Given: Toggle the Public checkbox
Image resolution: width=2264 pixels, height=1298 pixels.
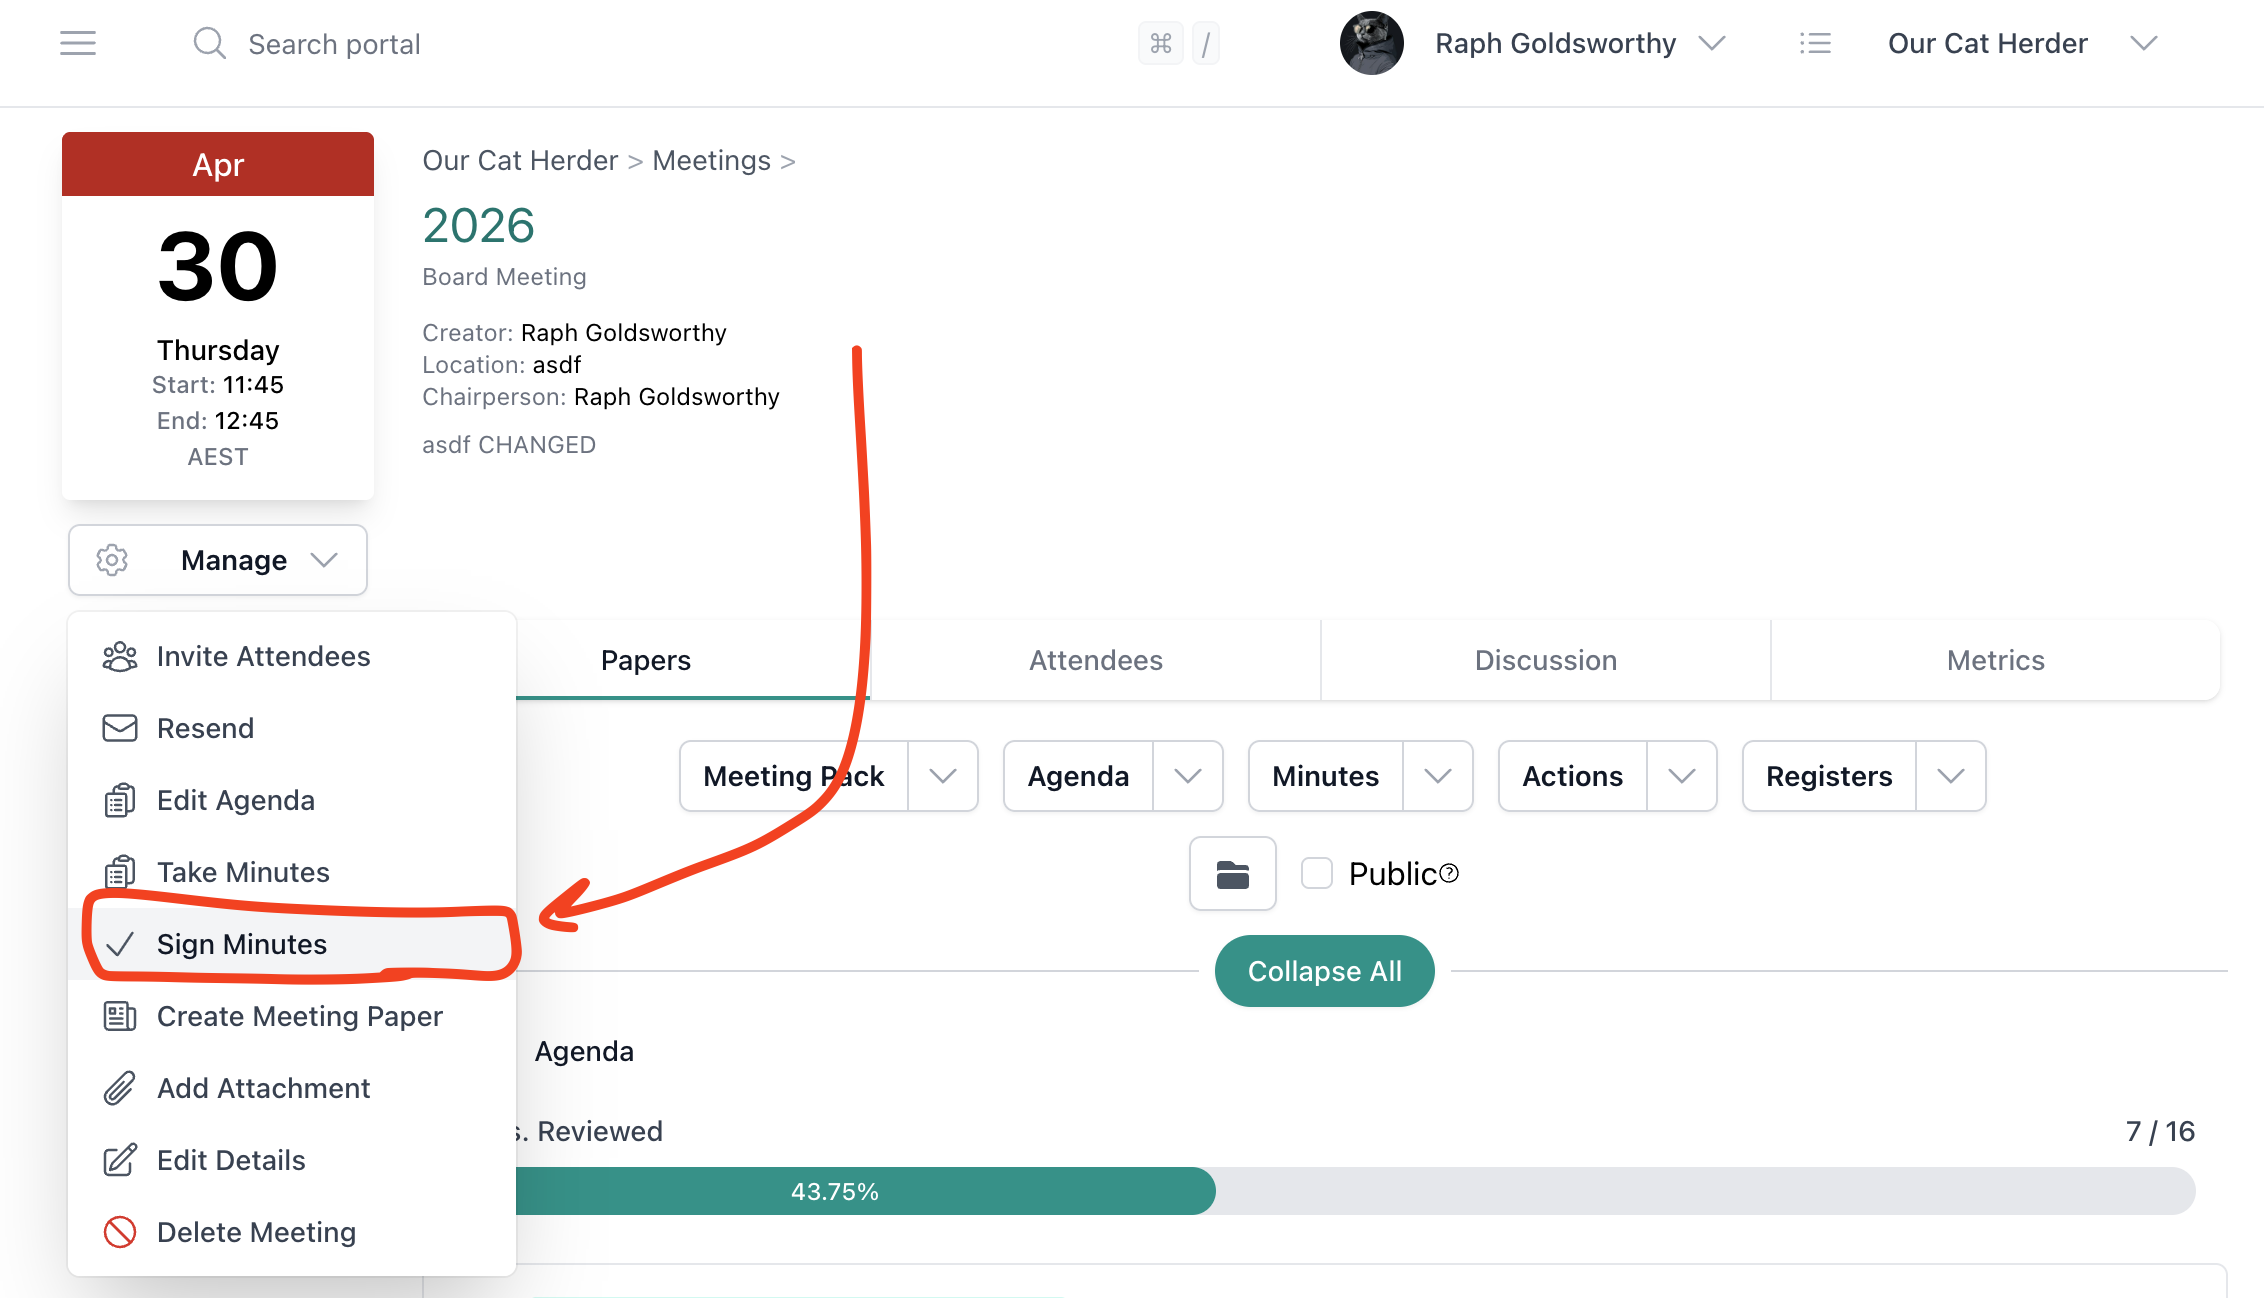Looking at the screenshot, I should 1317,873.
